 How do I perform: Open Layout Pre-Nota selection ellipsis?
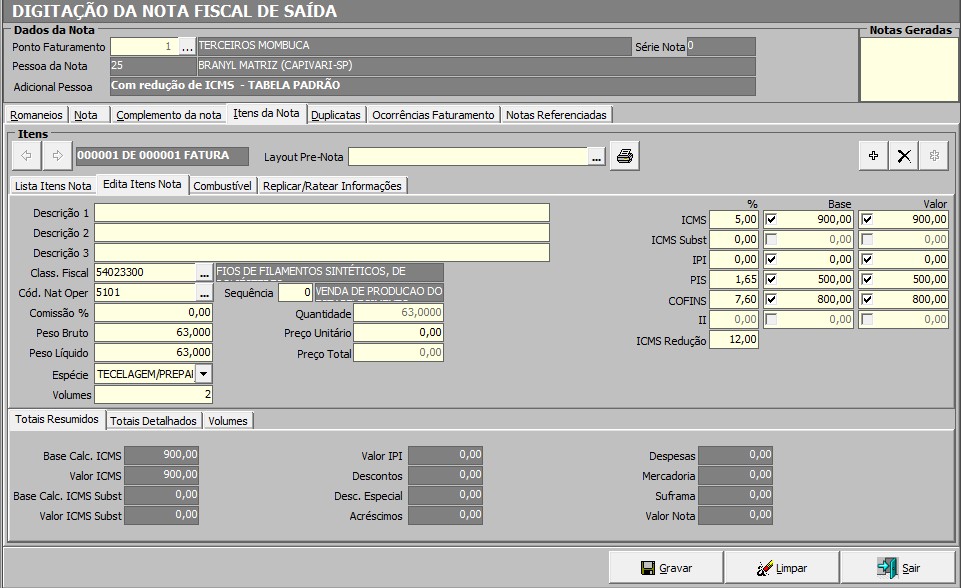click(x=597, y=157)
